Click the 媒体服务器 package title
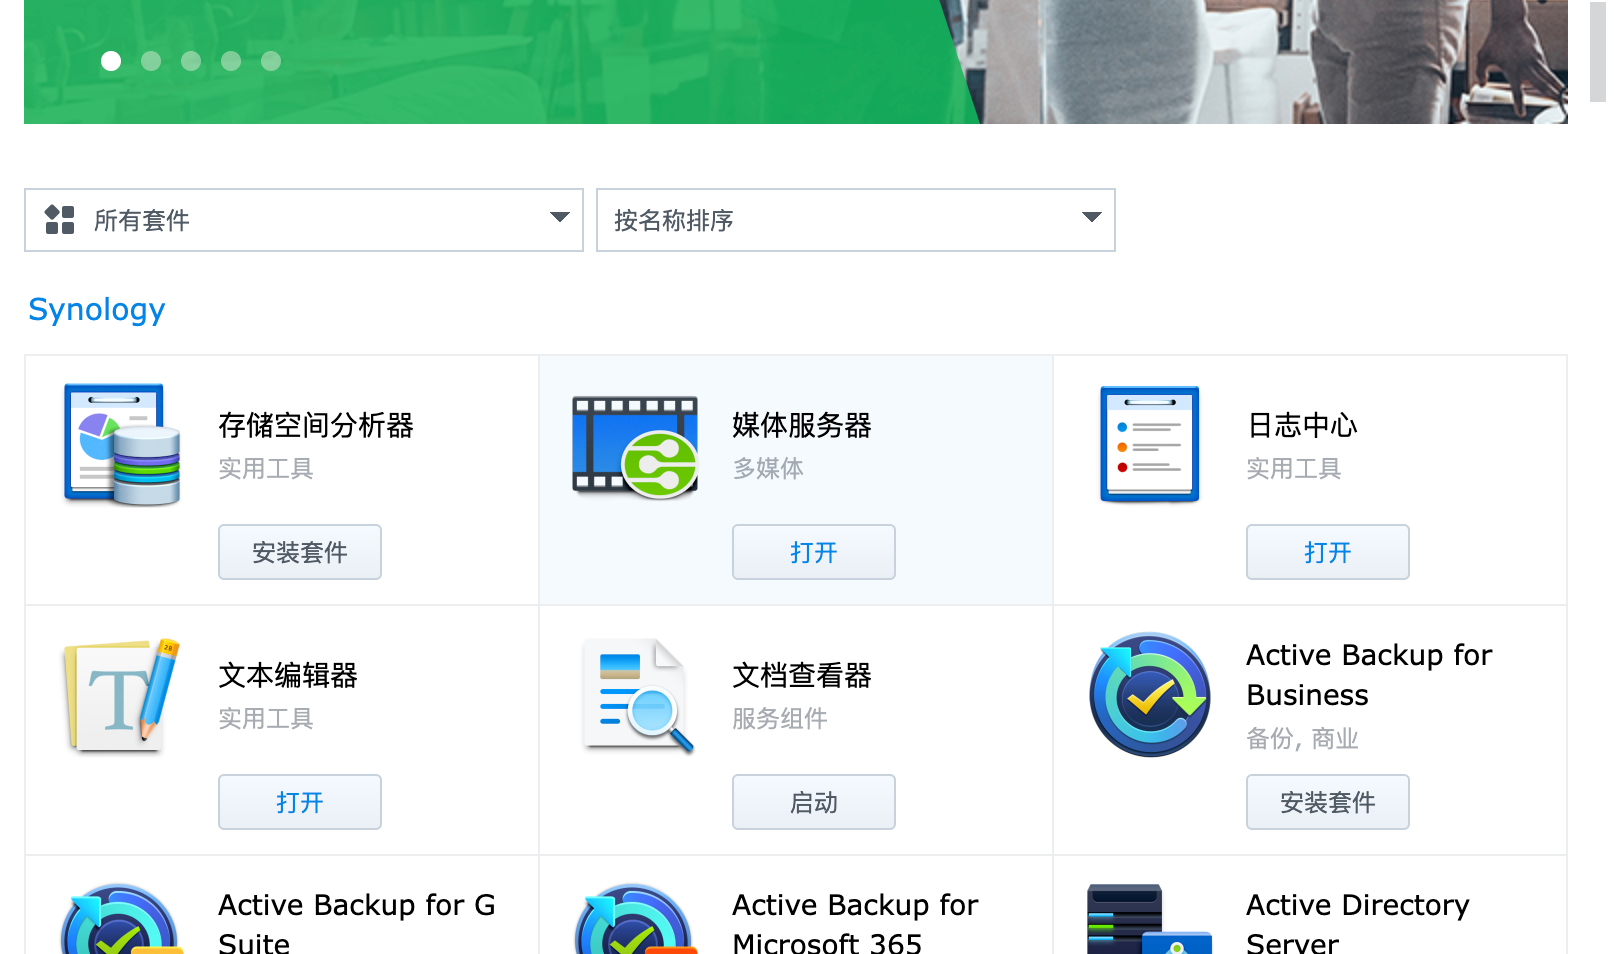The image size is (1614, 954). point(802,425)
